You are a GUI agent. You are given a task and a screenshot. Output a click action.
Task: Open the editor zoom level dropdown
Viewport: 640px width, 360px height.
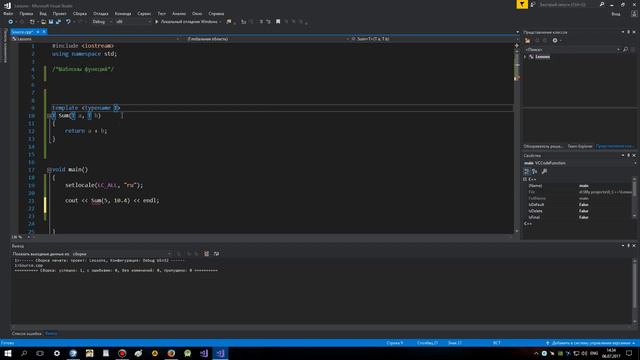(21, 237)
